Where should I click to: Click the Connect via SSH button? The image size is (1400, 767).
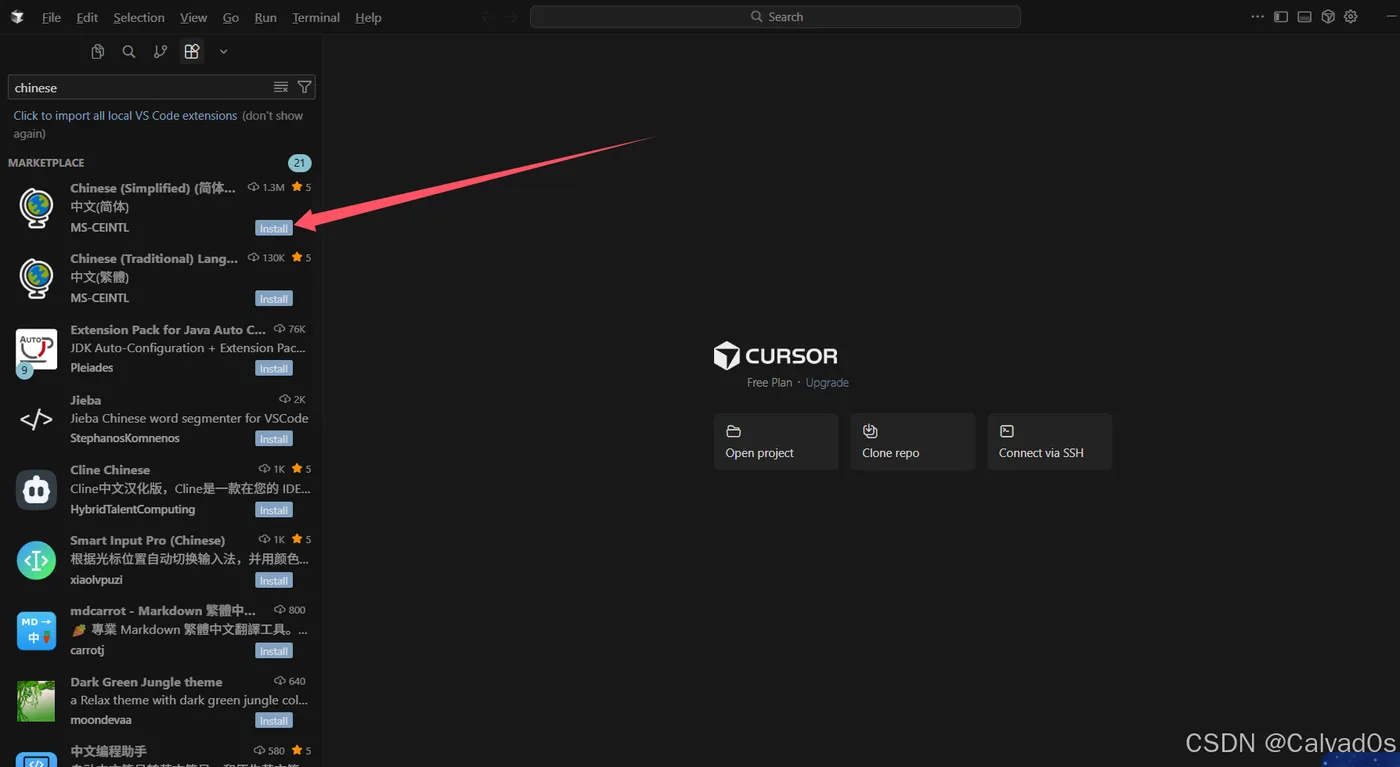coord(1050,441)
